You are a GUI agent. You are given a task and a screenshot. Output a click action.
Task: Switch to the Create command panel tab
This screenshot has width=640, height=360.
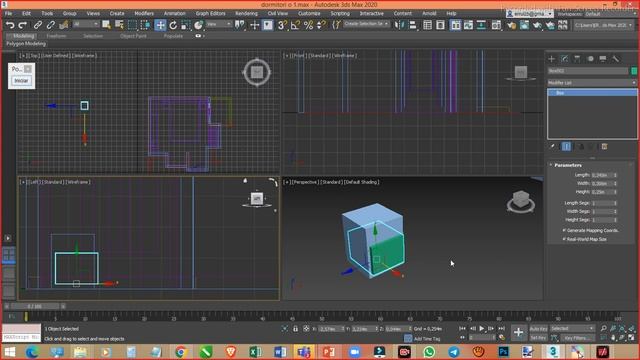point(551,59)
